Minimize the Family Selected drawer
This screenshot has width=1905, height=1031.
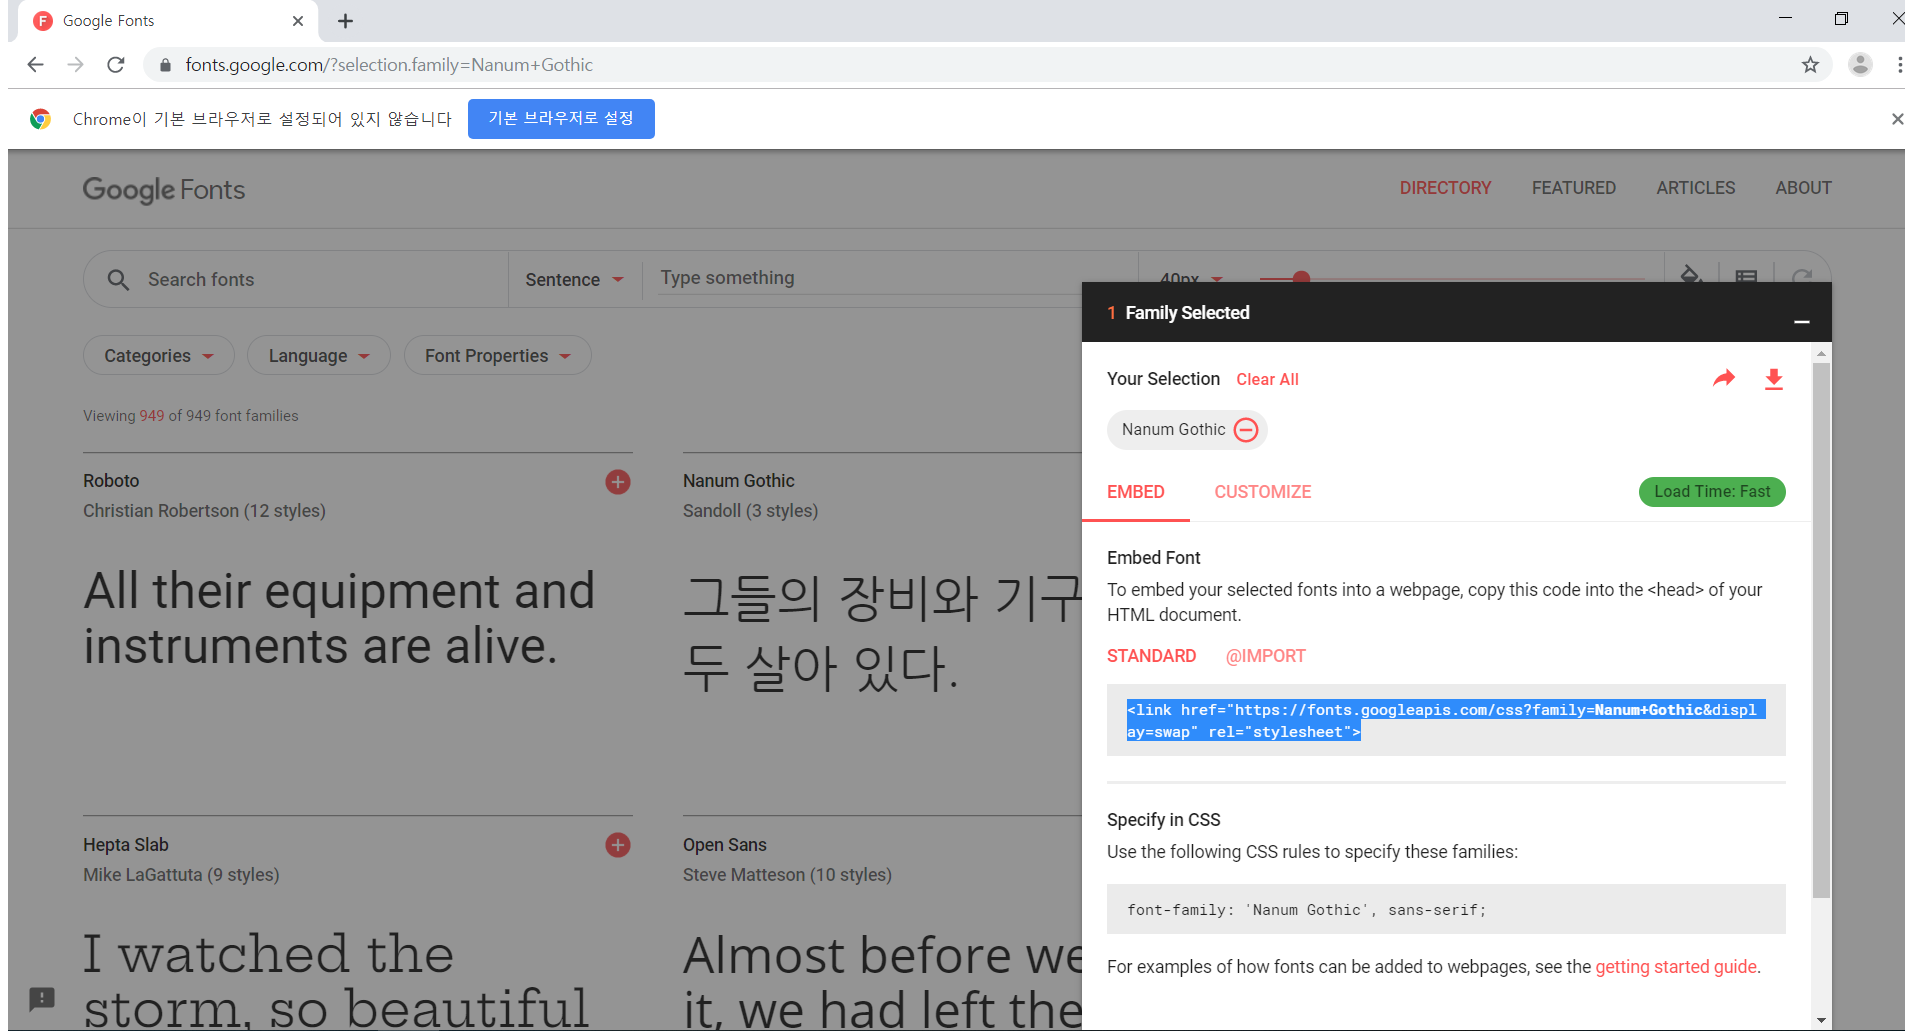pos(1802,321)
